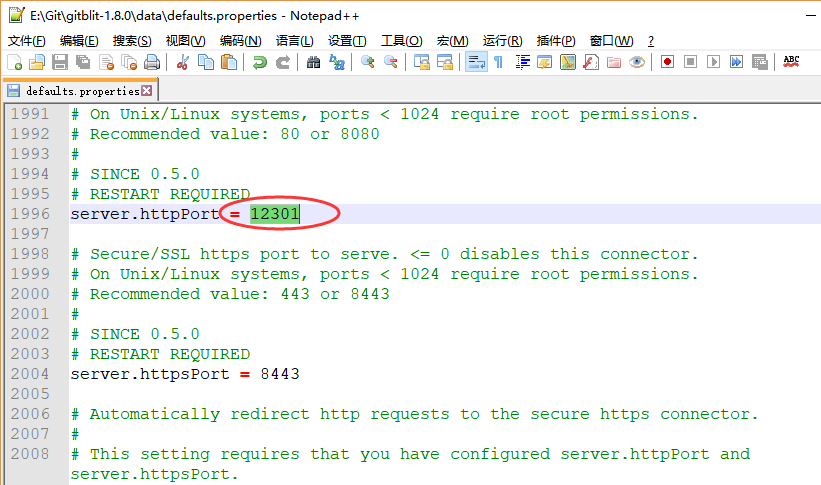Save the currently recorded macro icon

coord(760,62)
